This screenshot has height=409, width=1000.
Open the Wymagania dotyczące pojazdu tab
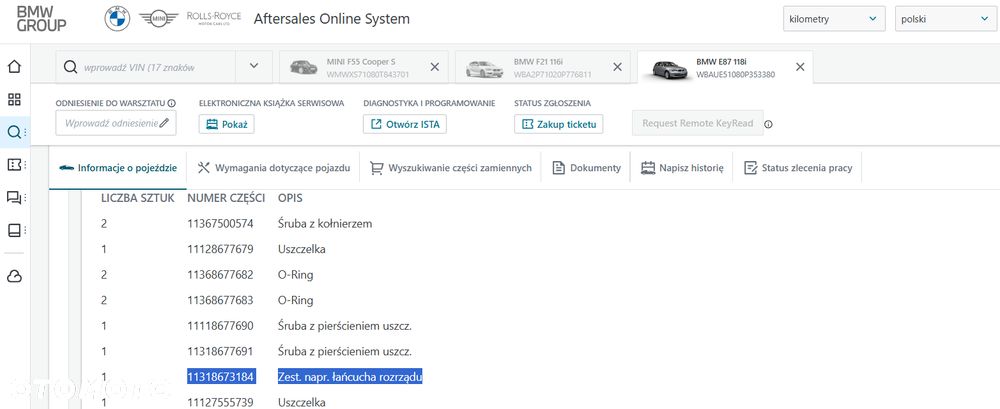coord(274,168)
